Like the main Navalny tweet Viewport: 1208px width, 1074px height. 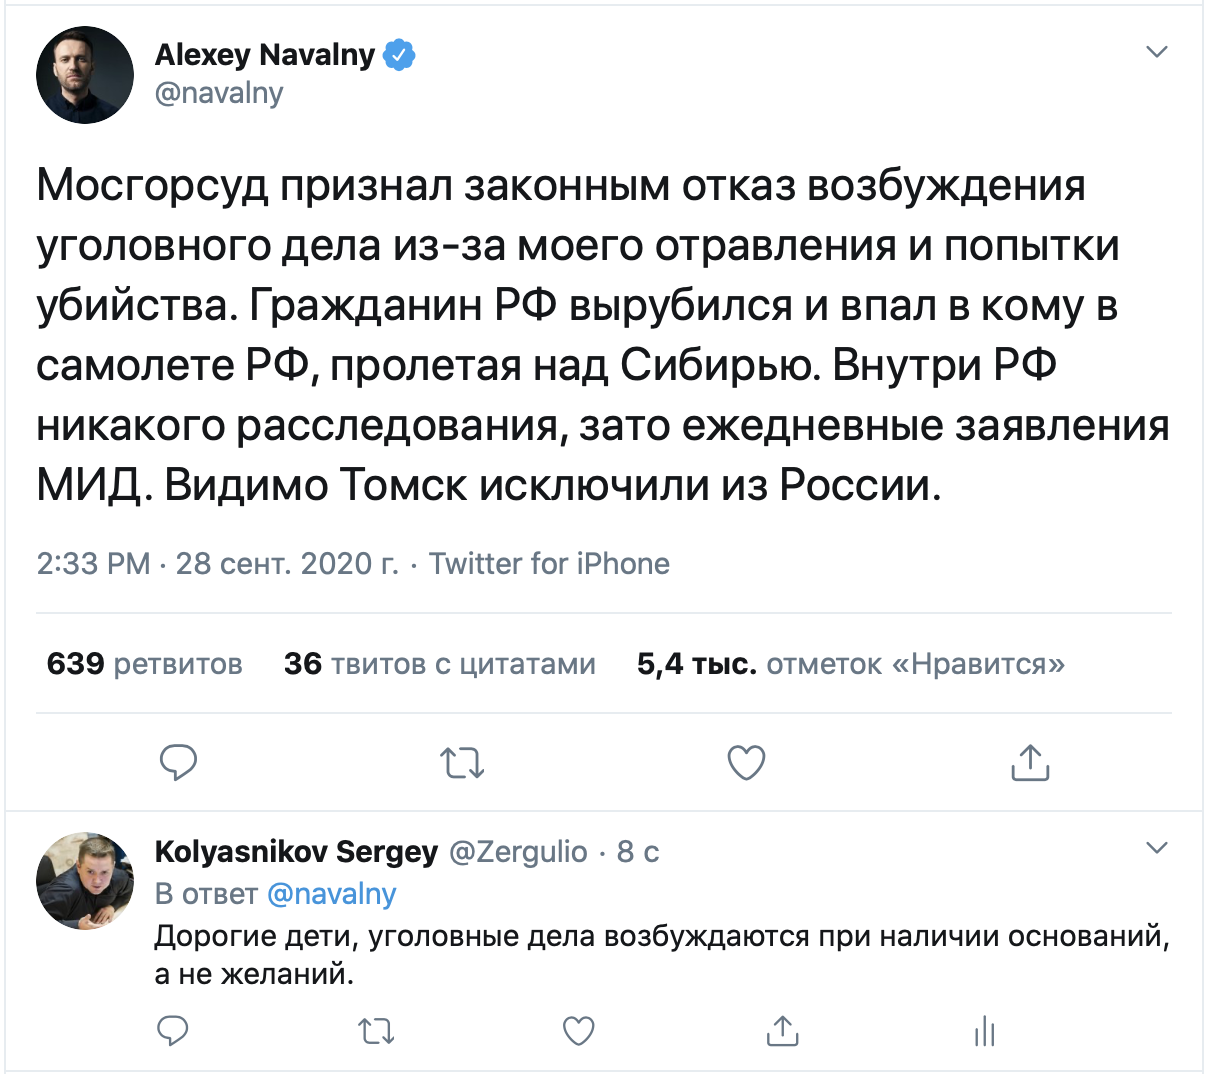pyautogui.click(x=746, y=763)
